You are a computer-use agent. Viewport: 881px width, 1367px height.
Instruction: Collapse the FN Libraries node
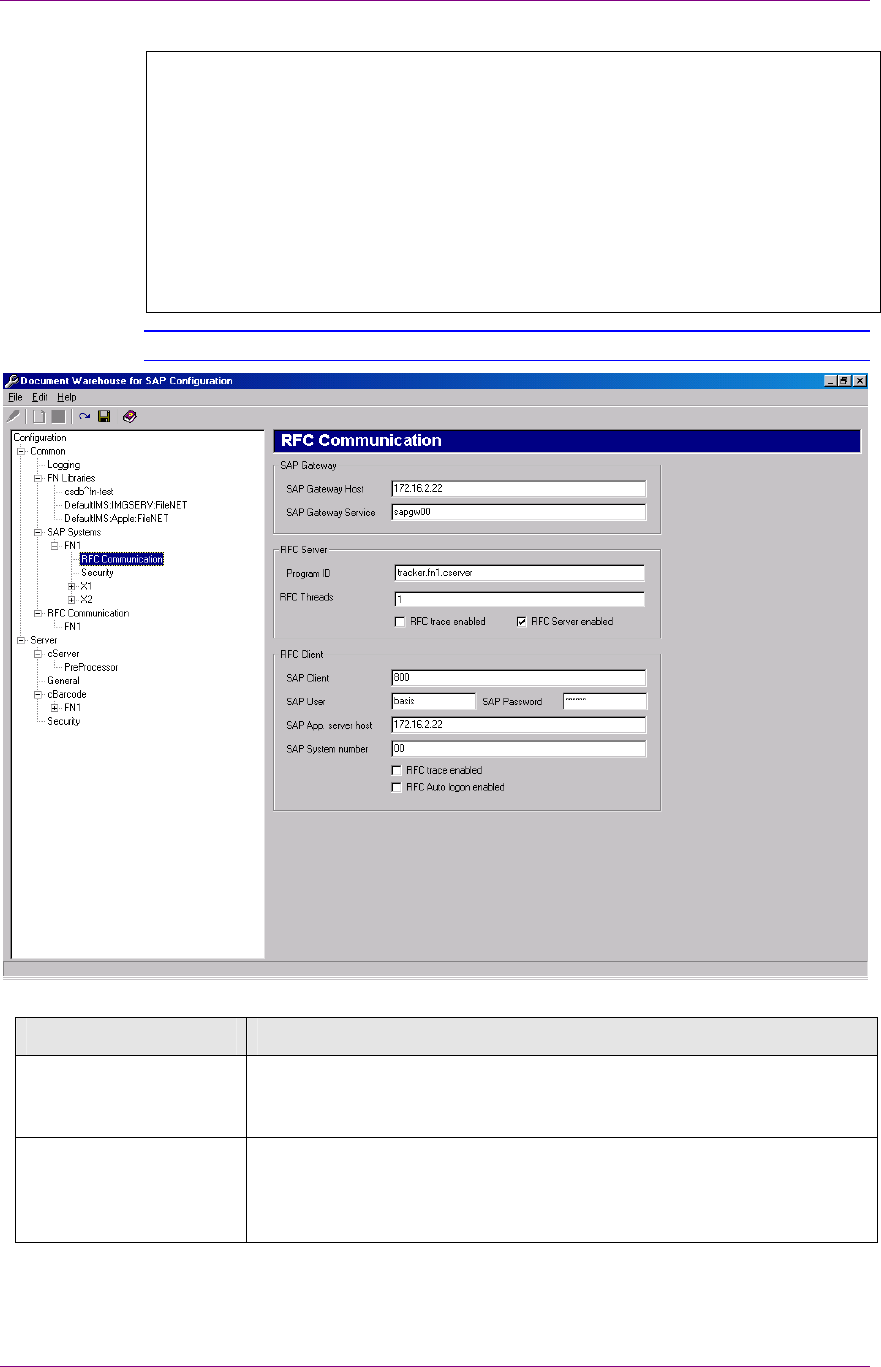(x=38, y=478)
